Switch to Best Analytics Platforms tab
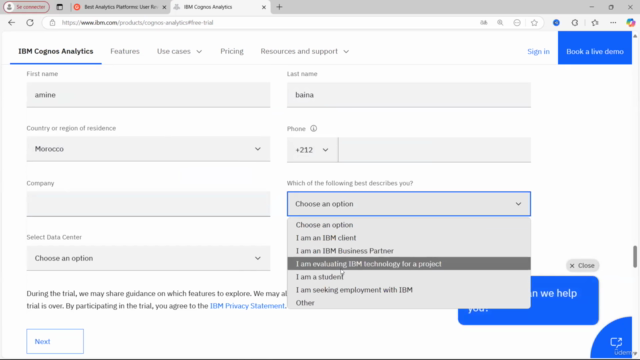 (120, 7)
